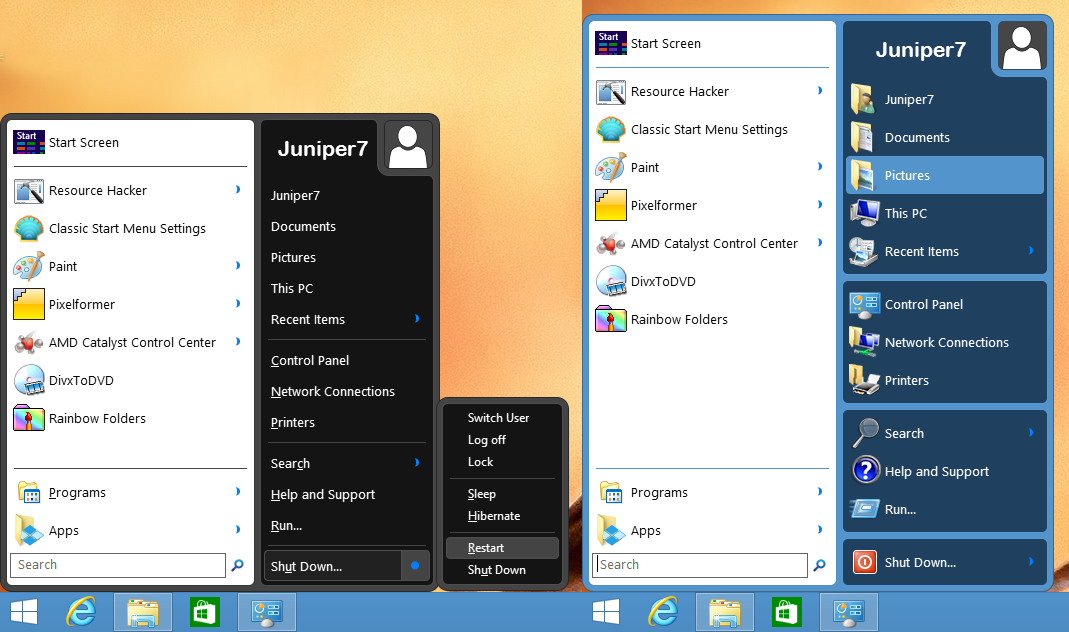The image size is (1069, 632).
Task: Click the search magnifier icon in the dark menu
Action: (x=237, y=565)
